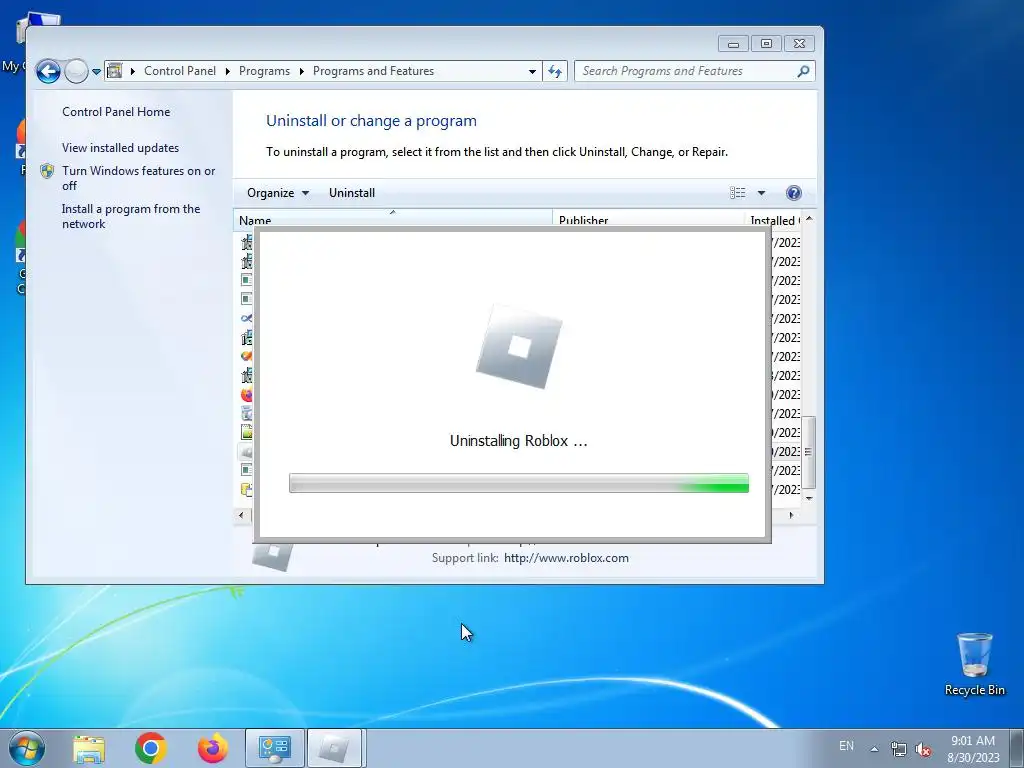Image resolution: width=1024 pixels, height=768 pixels.
Task: Open the Organize menu
Action: 278,193
